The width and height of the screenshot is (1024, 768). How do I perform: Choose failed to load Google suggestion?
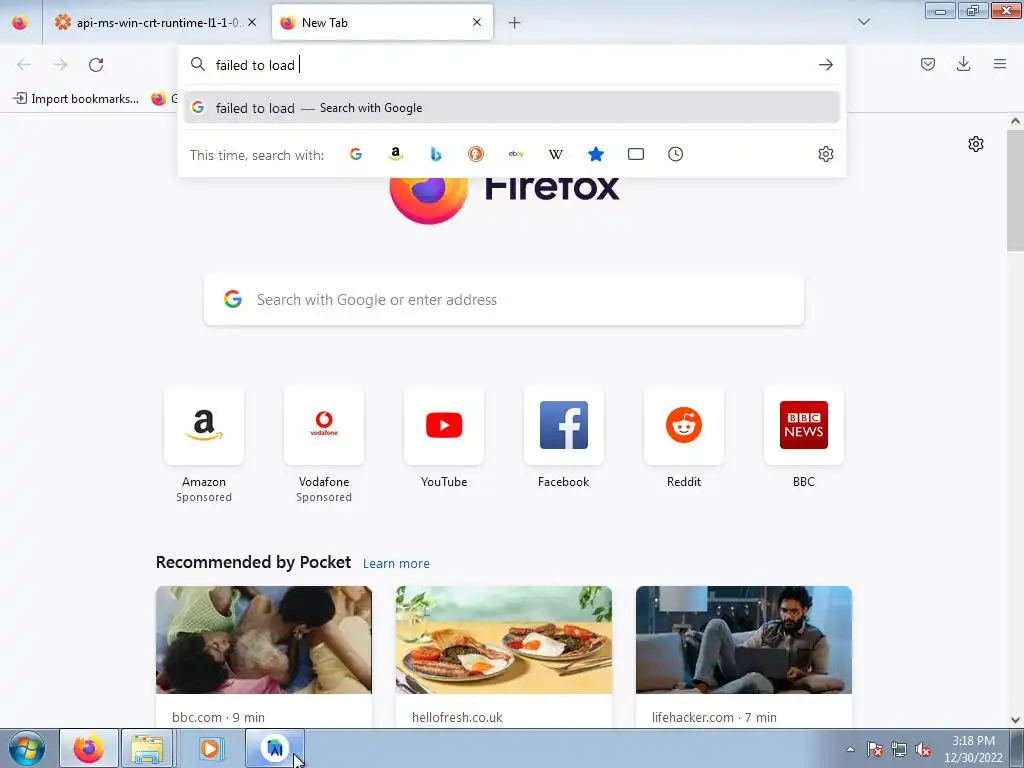[511, 108]
